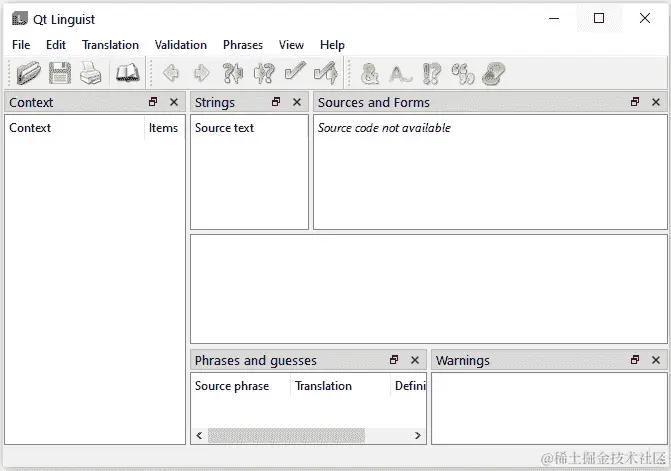671x471 pixels.
Task: Toggle phrase matches validation quotes icon
Action: click(x=463, y=74)
